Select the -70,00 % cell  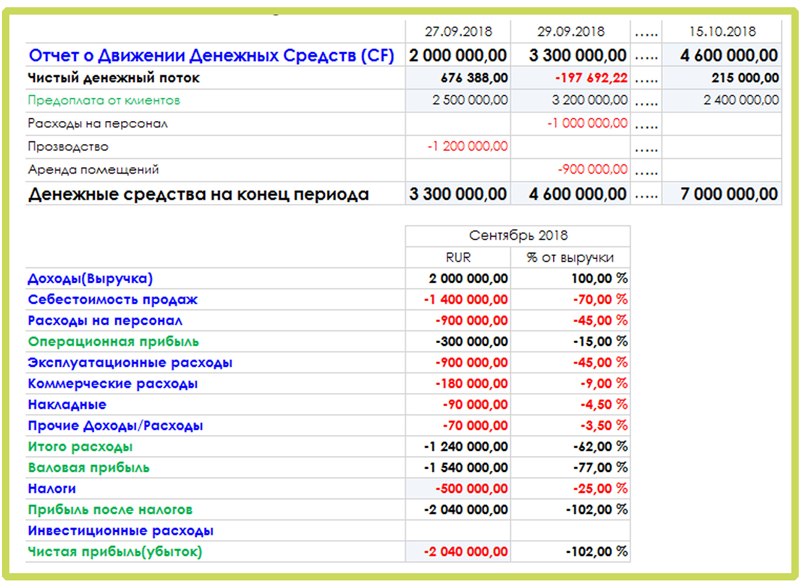(x=570, y=299)
